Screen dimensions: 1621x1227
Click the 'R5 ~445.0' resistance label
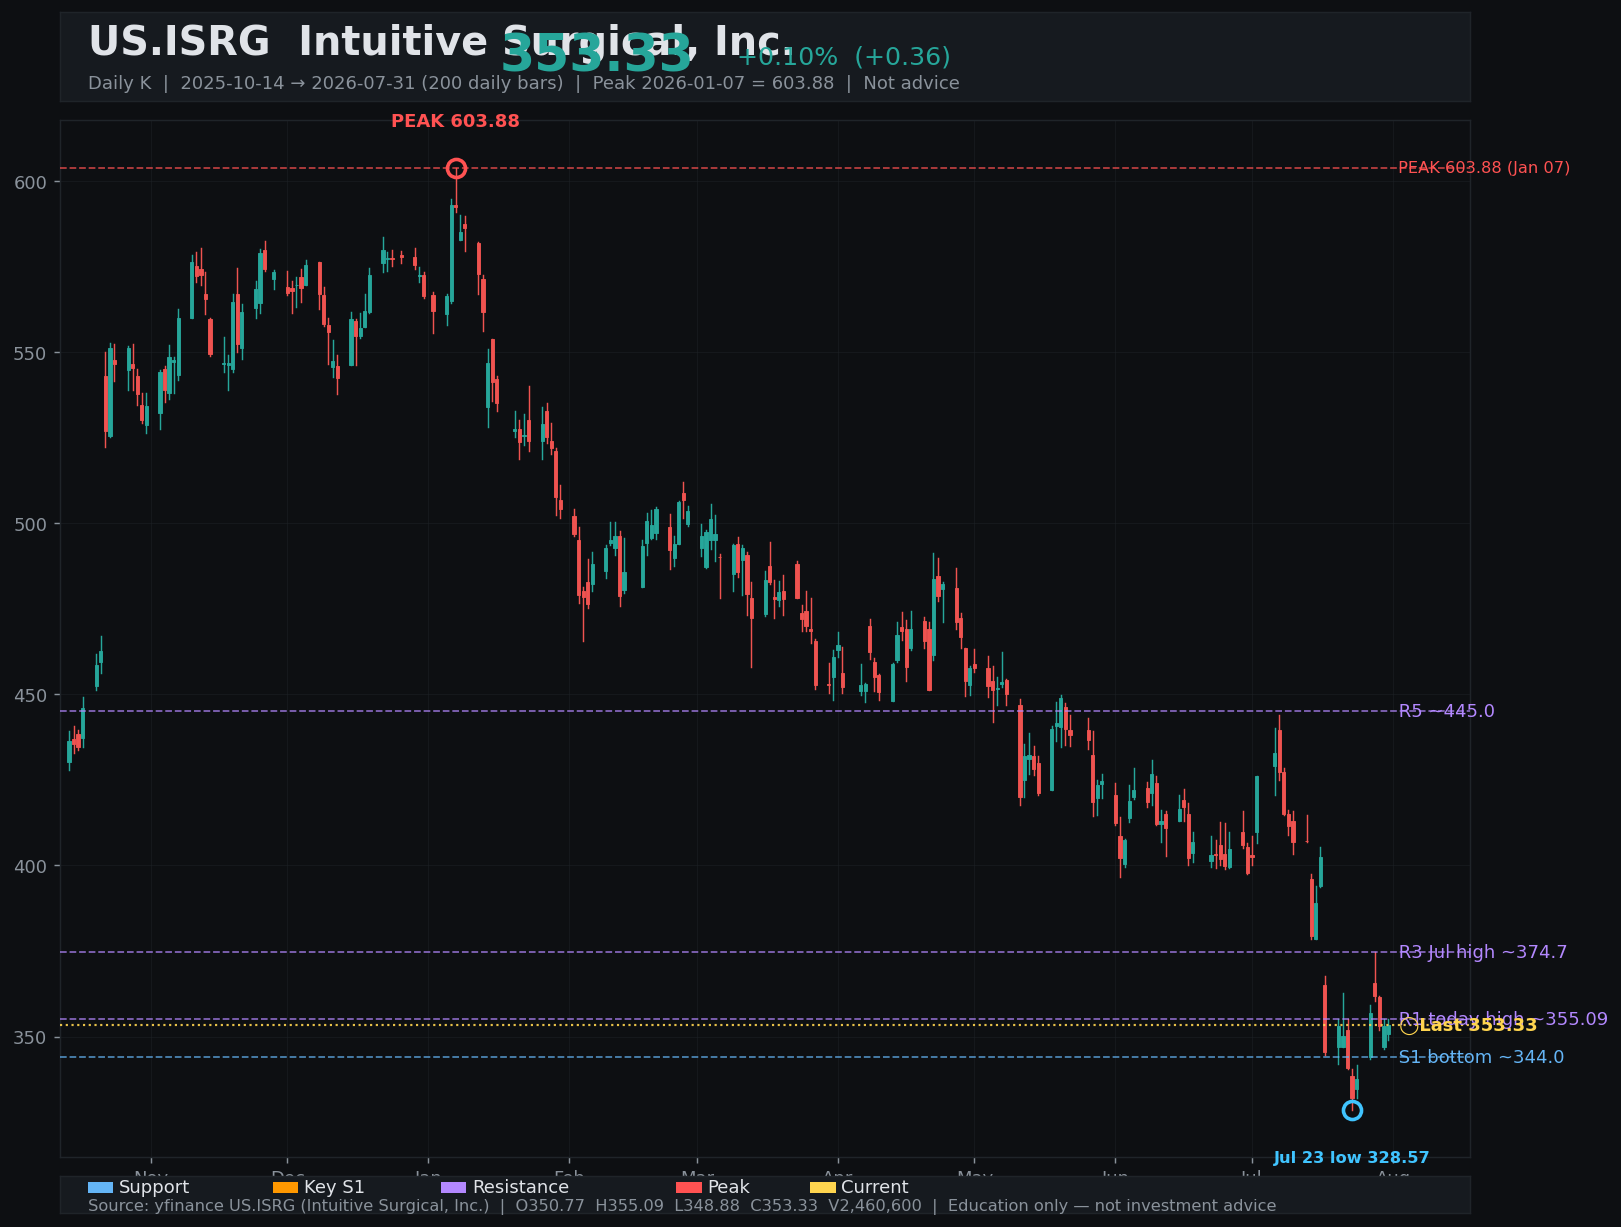point(1446,711)
